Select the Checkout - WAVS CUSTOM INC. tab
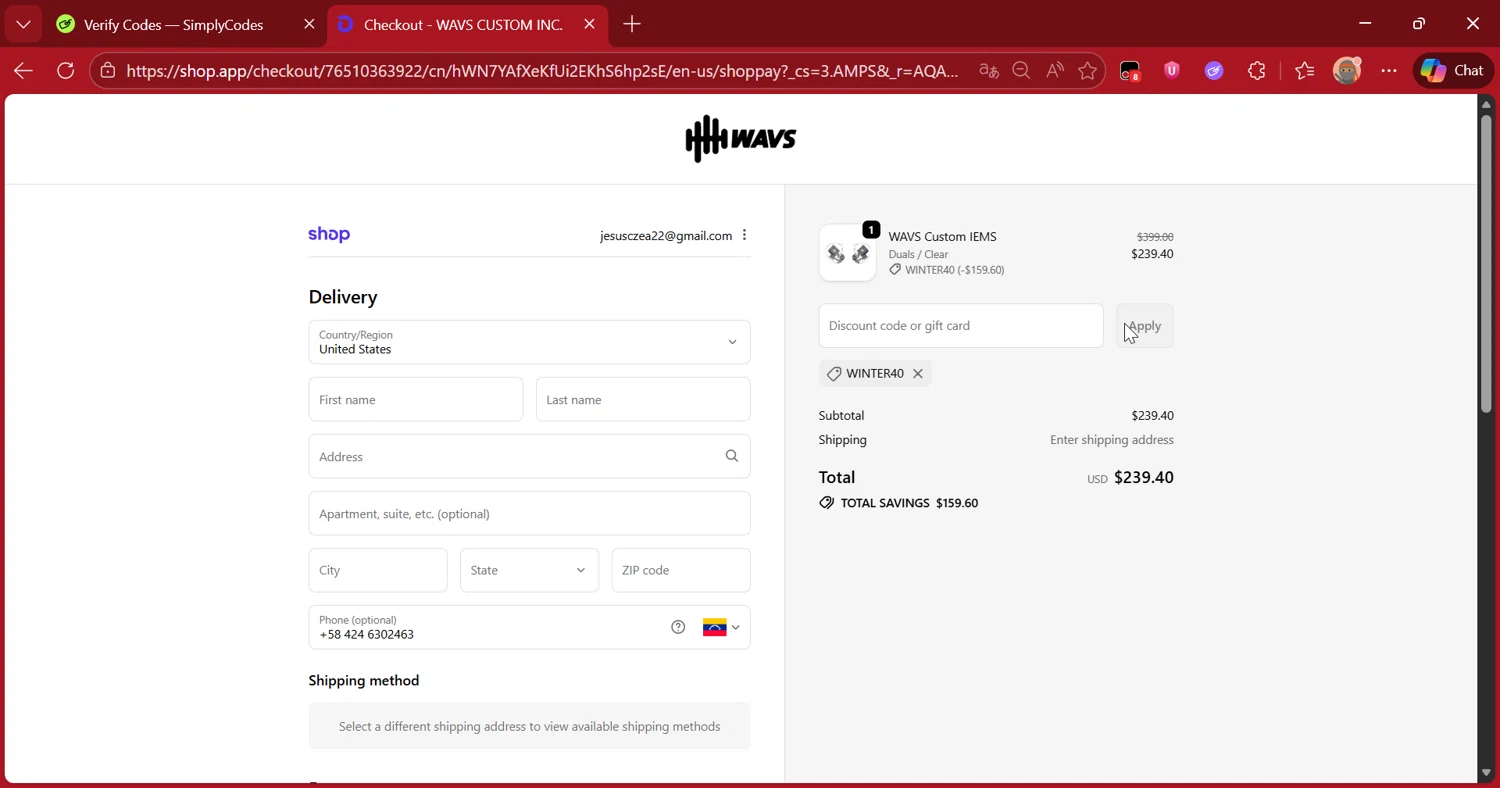Image resolution: width=1500 pixels, height=788 pixels. [x=463, y=25]
